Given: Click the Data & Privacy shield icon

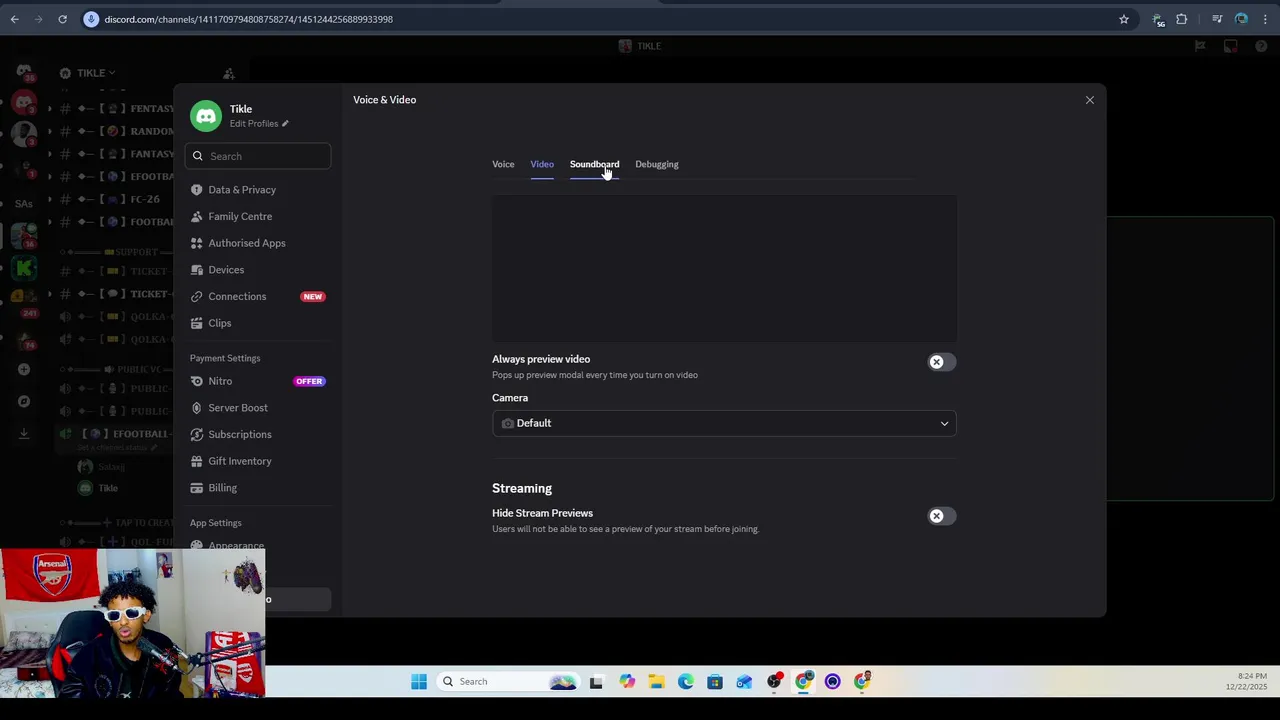Looking at the screenshot, I should tap(197, 190).
